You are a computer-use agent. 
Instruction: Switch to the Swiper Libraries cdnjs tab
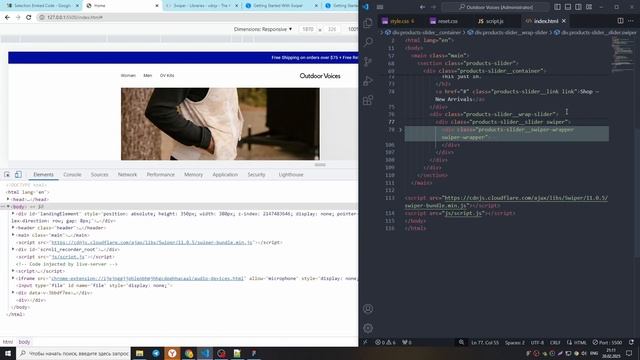point(202,6)
